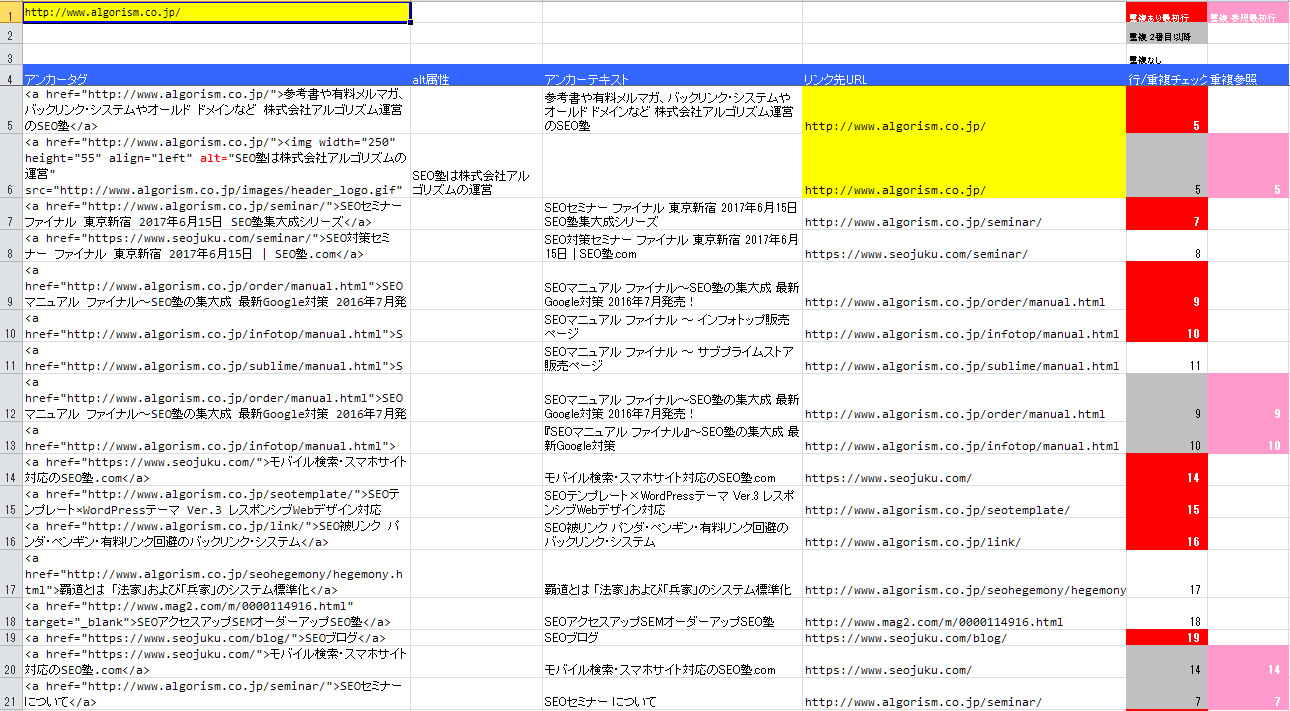Select URL cell http://www.mag2.com/m/0000114916.html
This screenshot has width=1290, height=711.
[x=964, y=614]
